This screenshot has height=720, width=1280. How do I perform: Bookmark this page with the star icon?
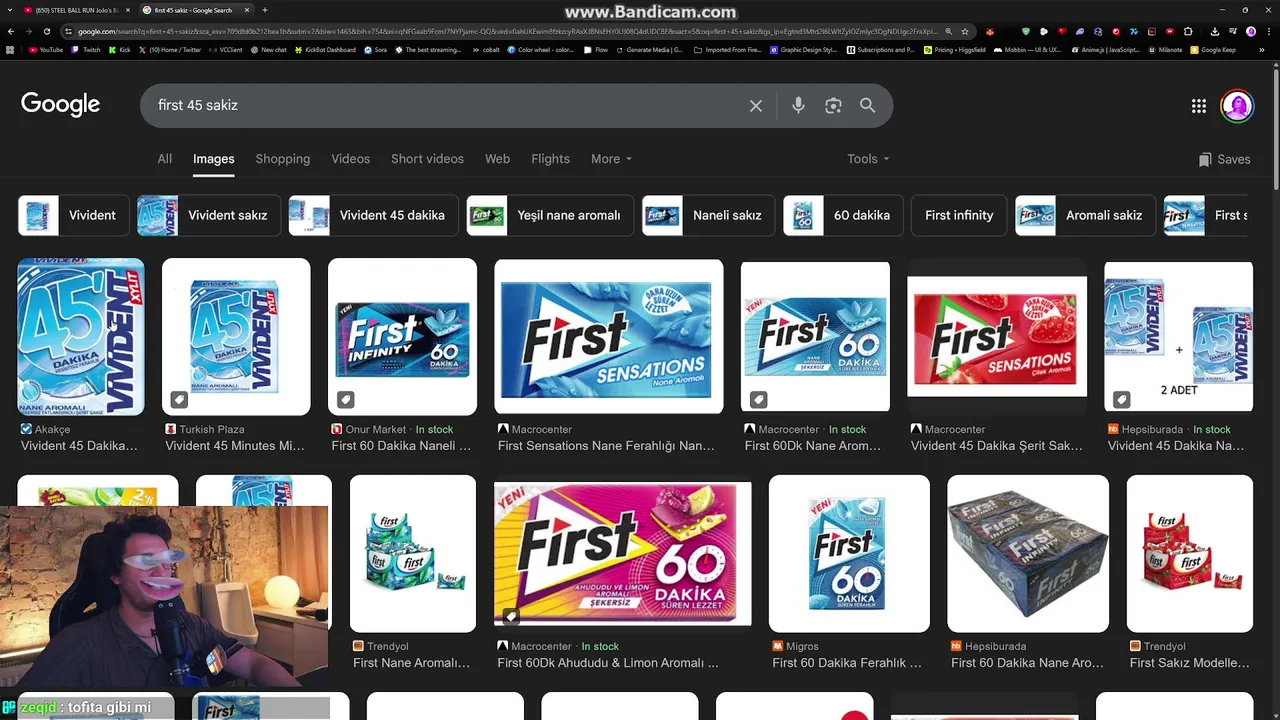[965, 31]
